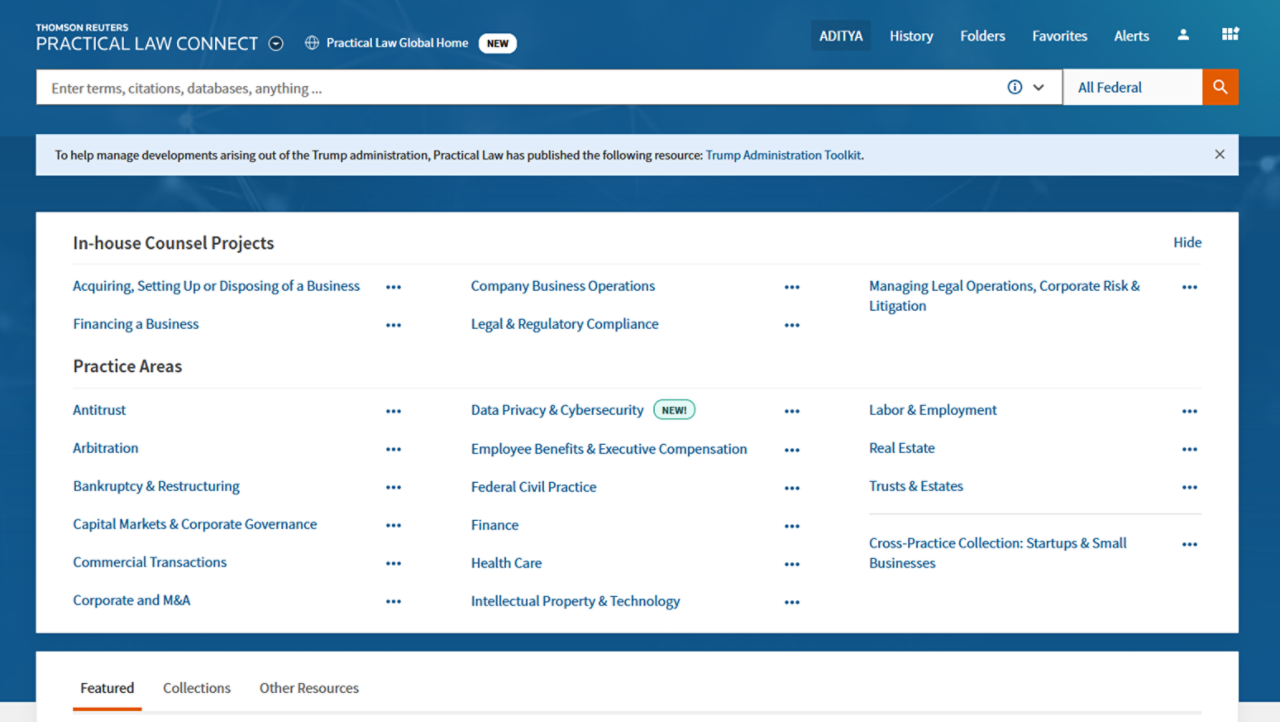Click the globe icon beside Practical Law Global Home

click(312, 43)
